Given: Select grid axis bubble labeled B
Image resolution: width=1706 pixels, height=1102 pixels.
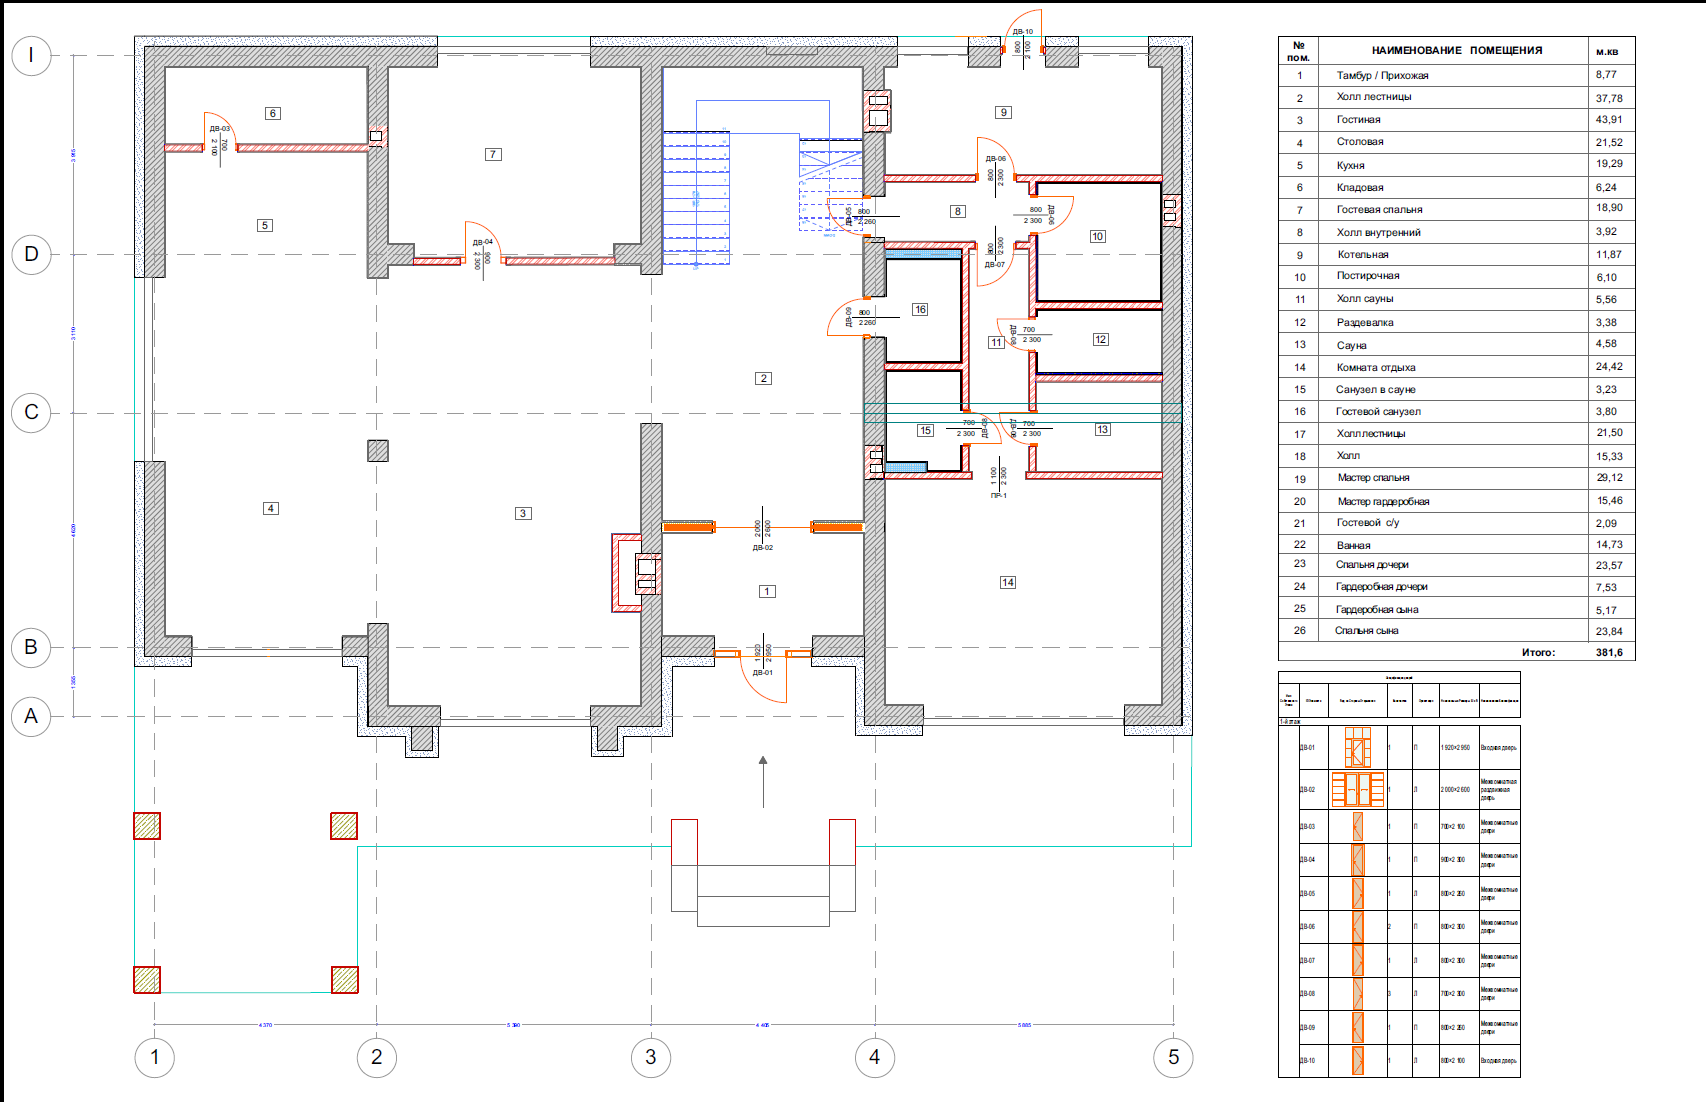Looking at the screenshot, I should pyautogui.click(x=31, y=647).
